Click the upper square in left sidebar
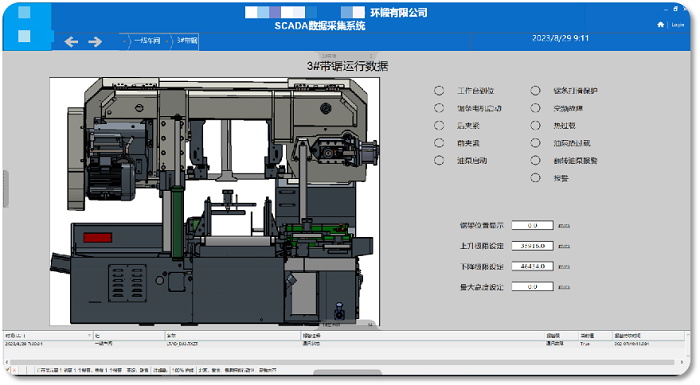The image size is (700, 385). tap(24, 12)
